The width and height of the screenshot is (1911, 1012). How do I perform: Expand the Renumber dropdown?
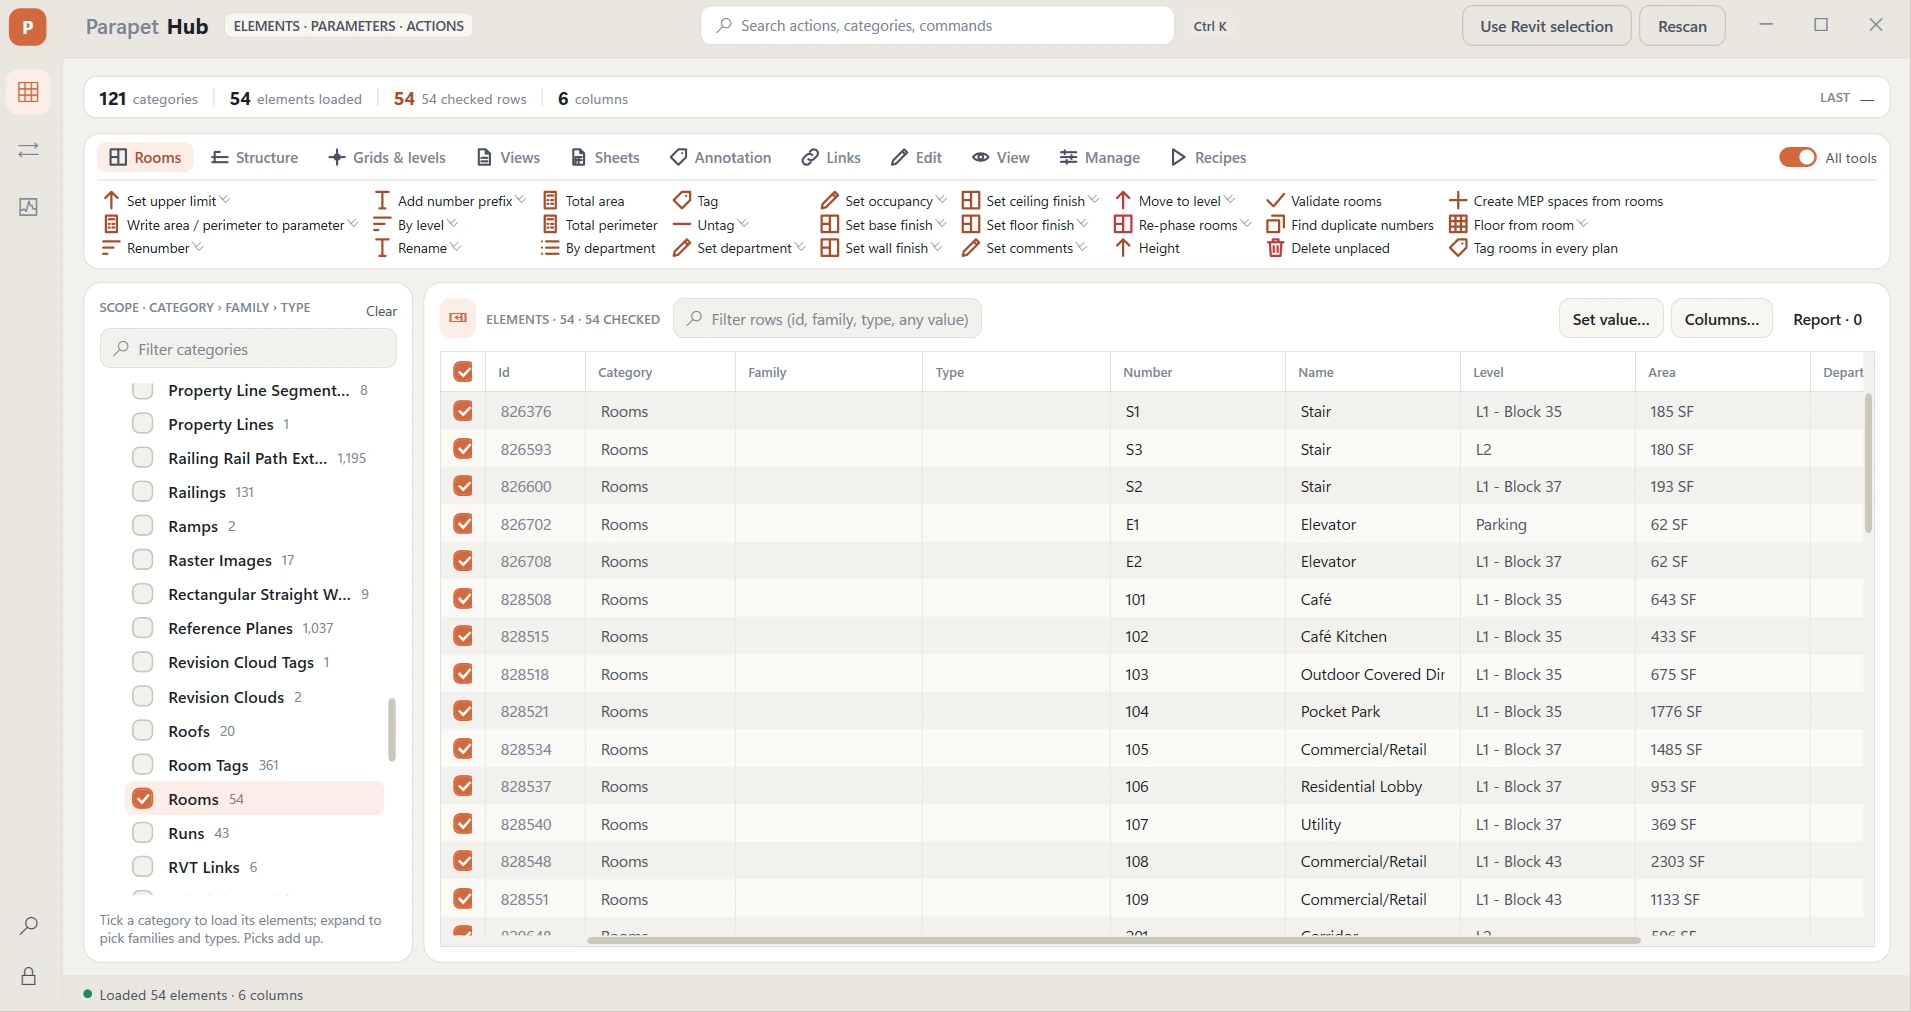pos(198,247)
